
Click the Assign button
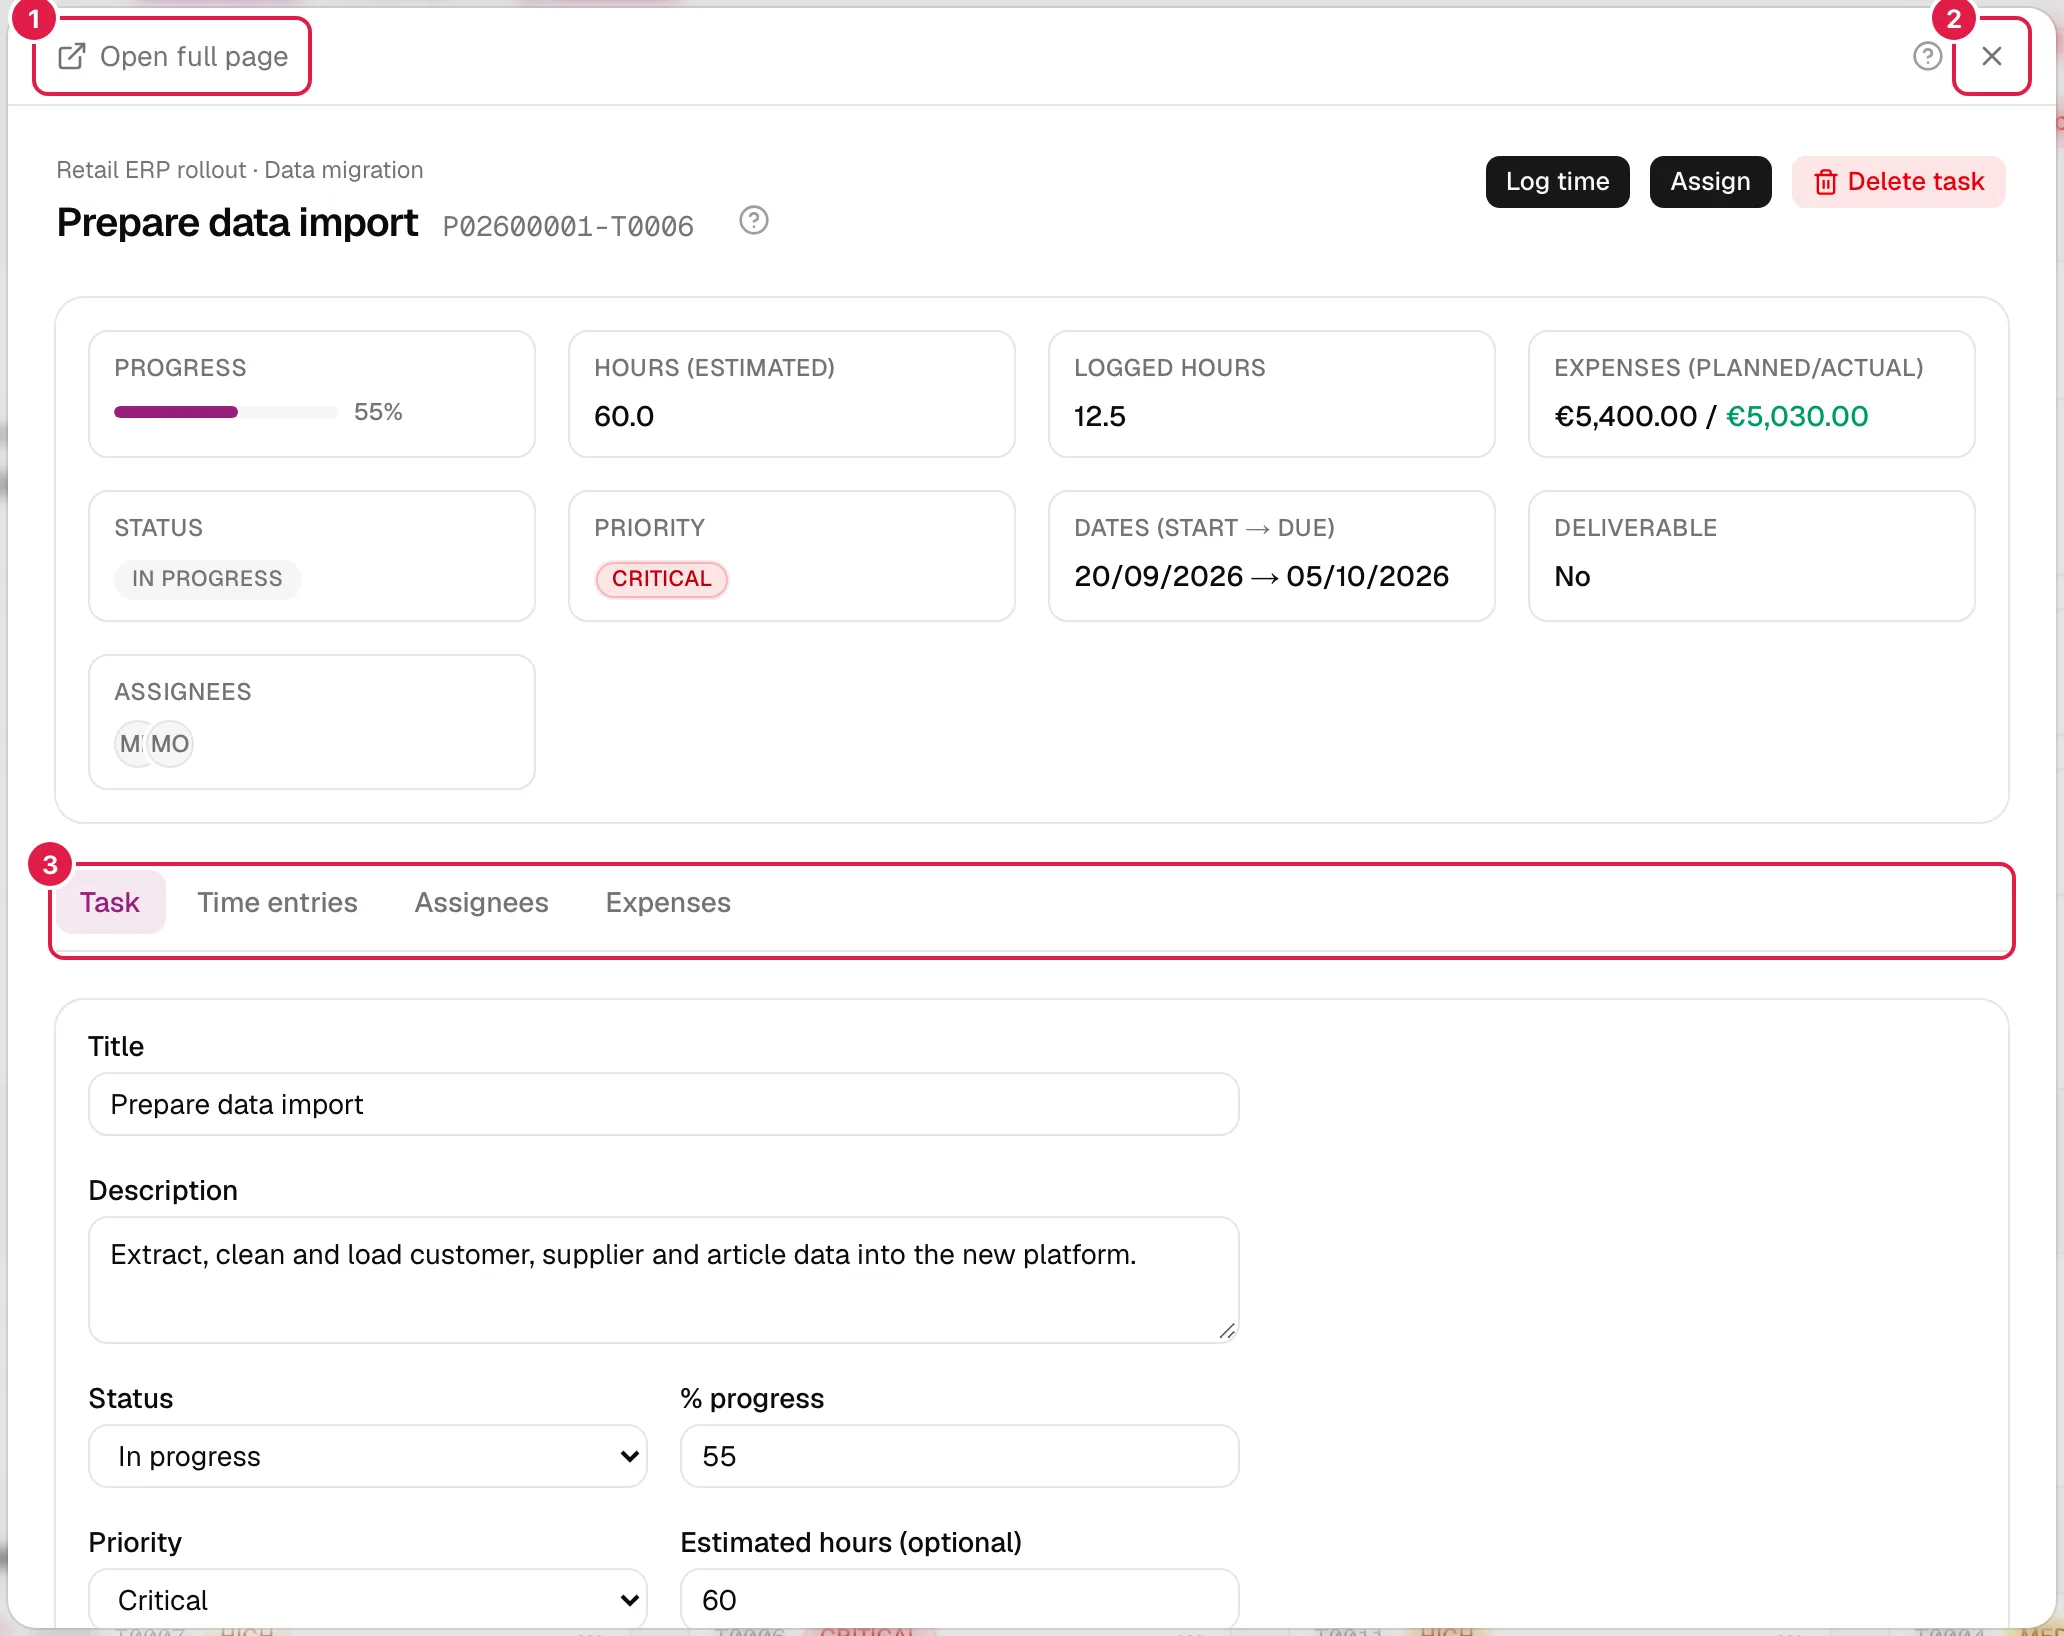tap(1710, 182)
